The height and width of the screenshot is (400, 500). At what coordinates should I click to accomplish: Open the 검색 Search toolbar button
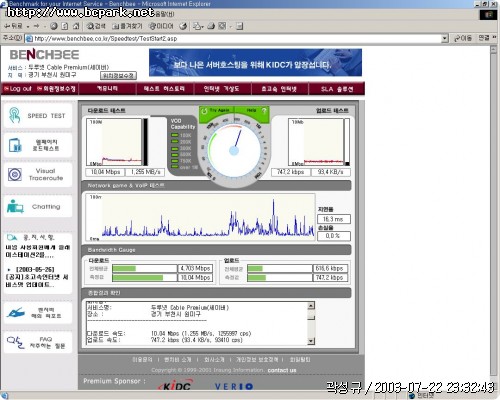tap(96, 26)
